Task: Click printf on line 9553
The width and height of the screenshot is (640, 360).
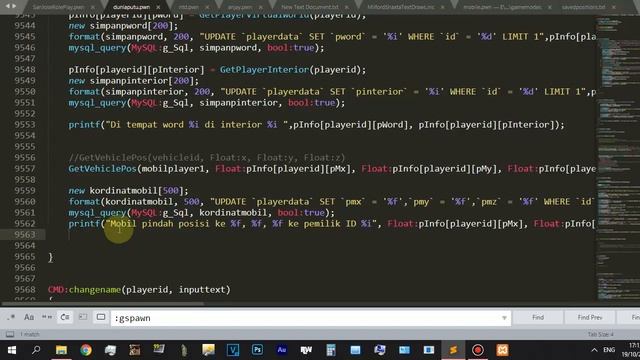Action: click(84, 125)
